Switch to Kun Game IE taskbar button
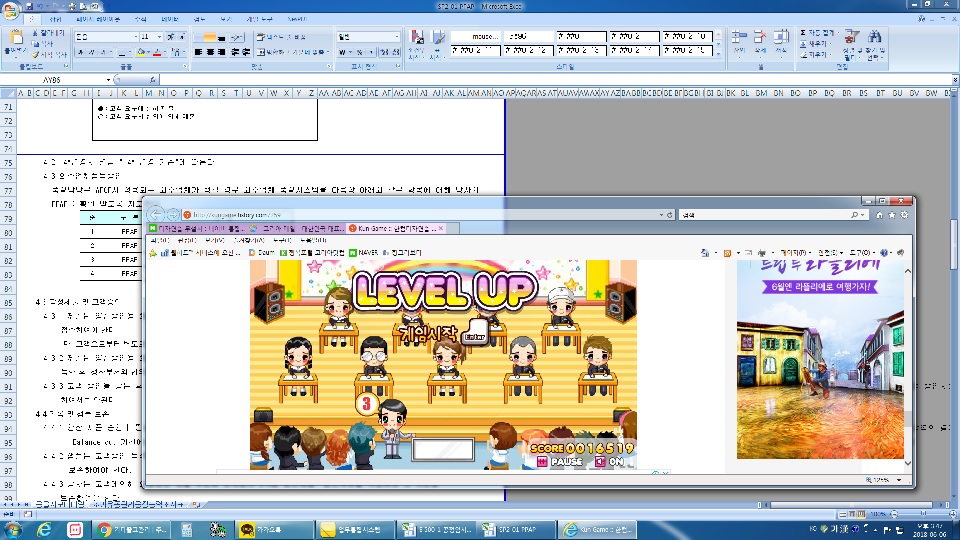The height and width of the screenshot is (540, 960). (x=599, y=530)
